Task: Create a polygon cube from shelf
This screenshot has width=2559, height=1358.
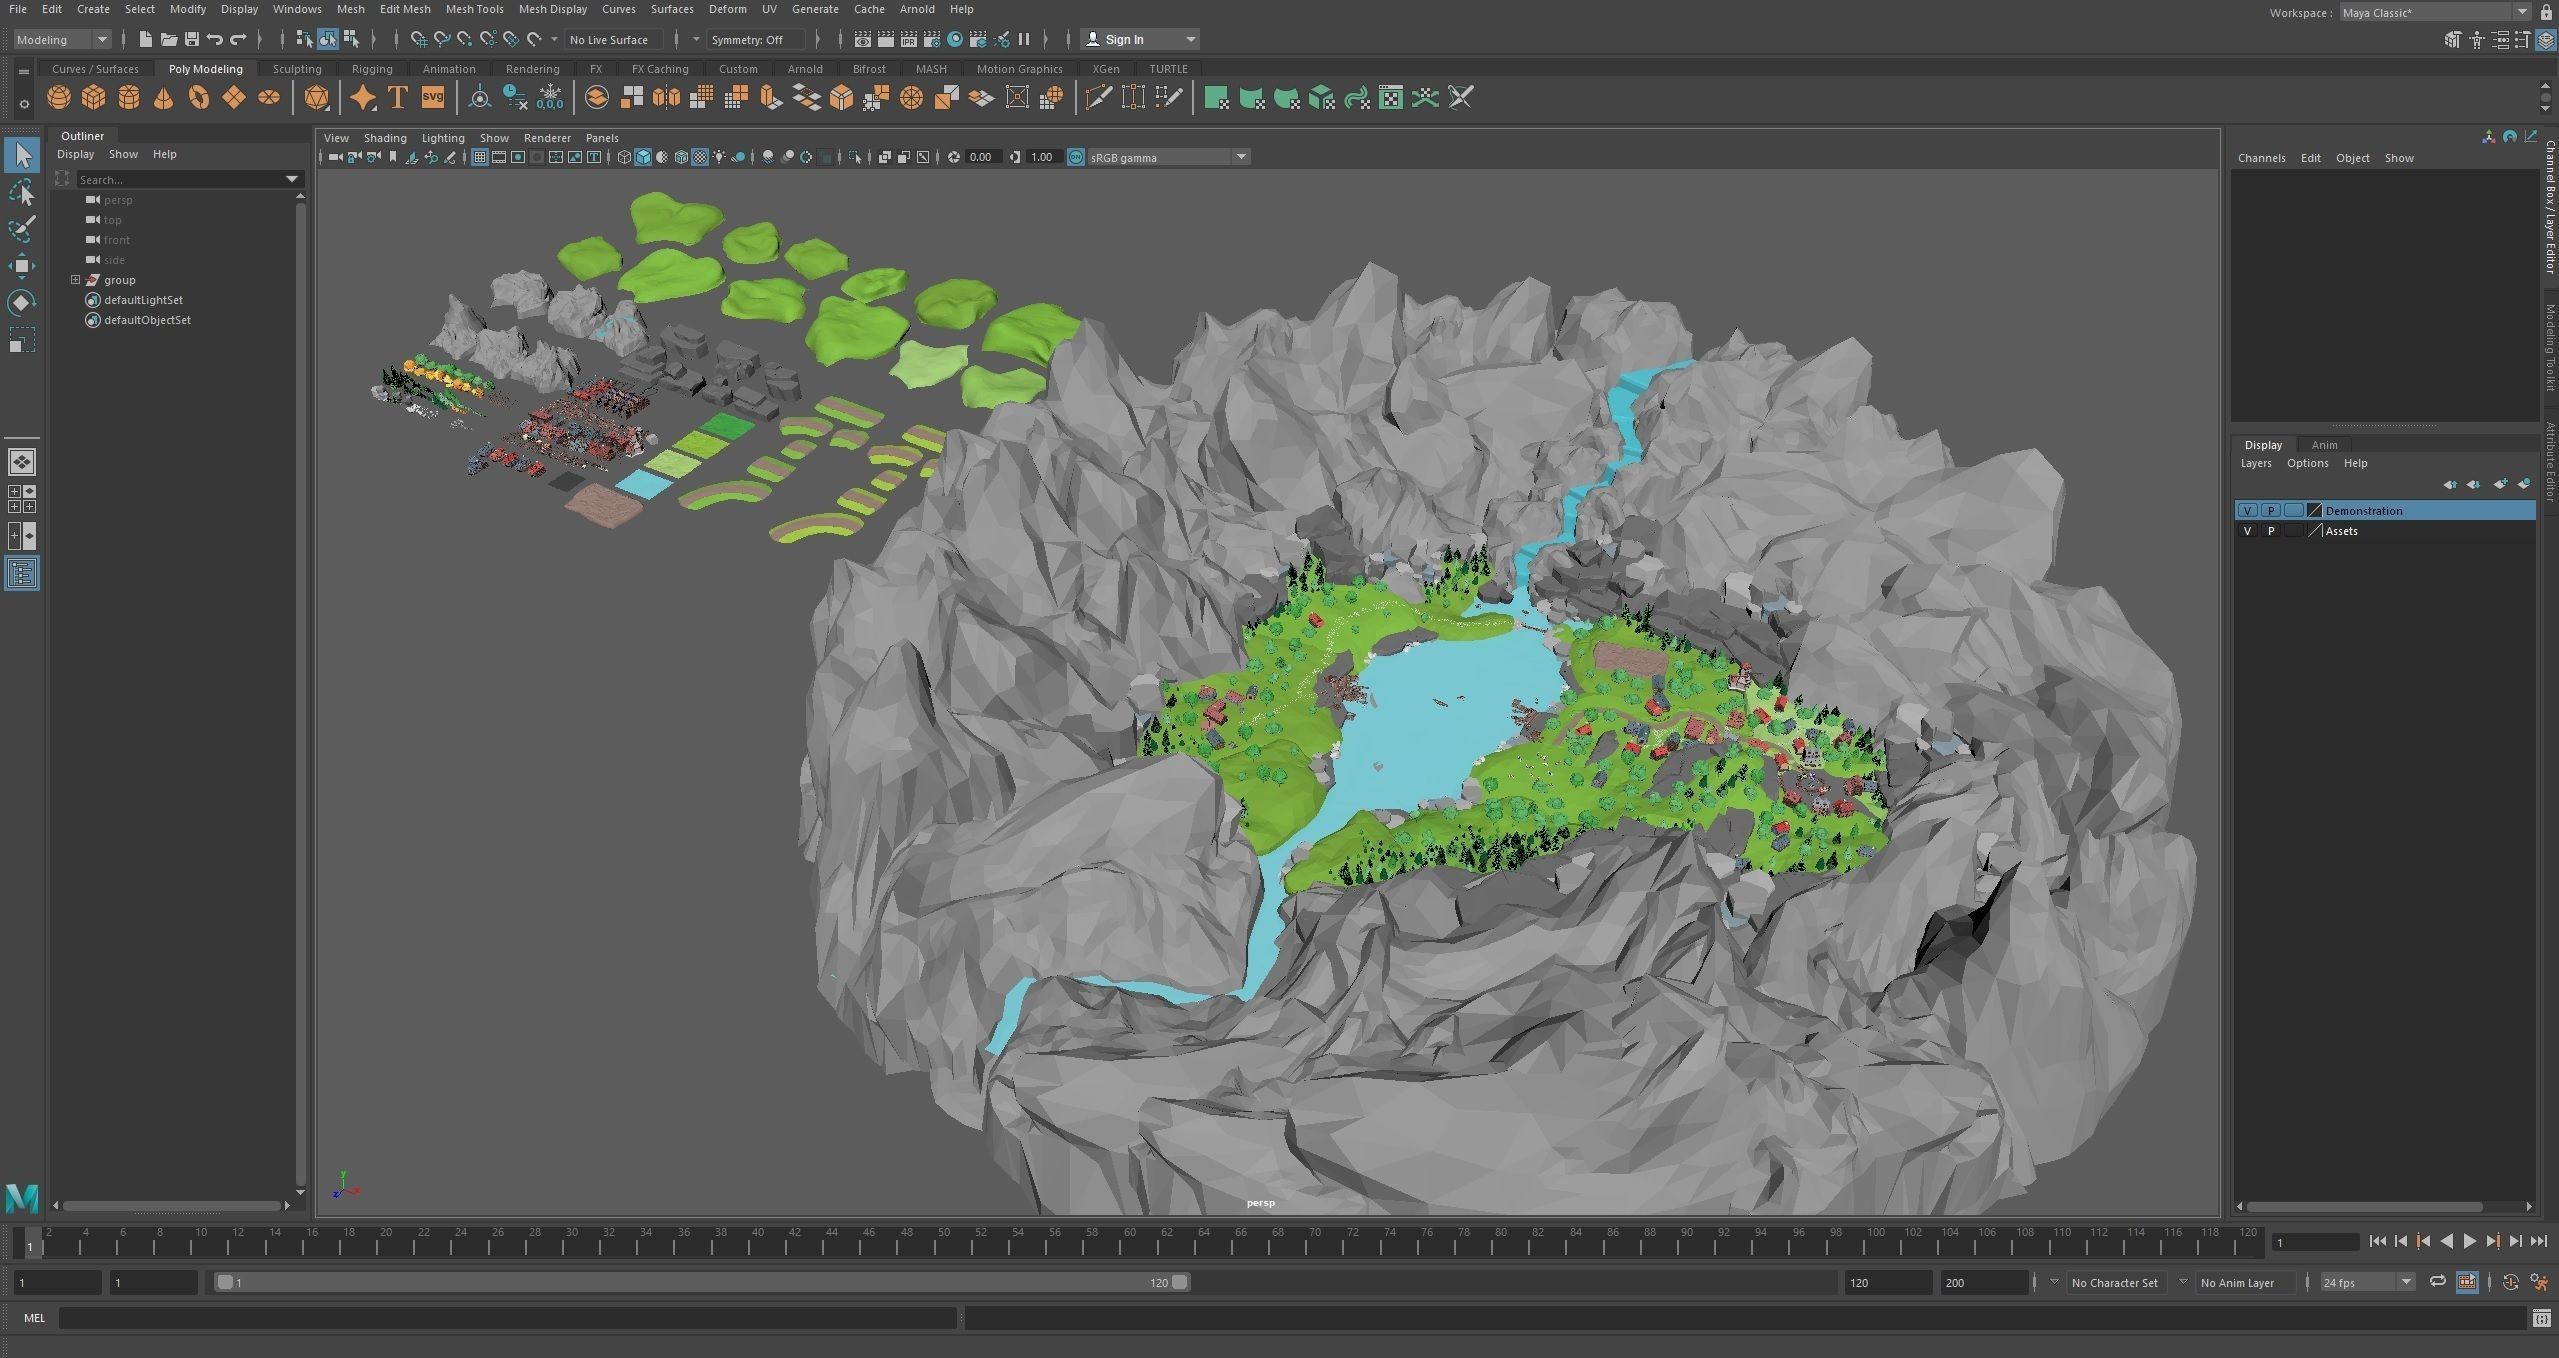Action: pos(93,98)
